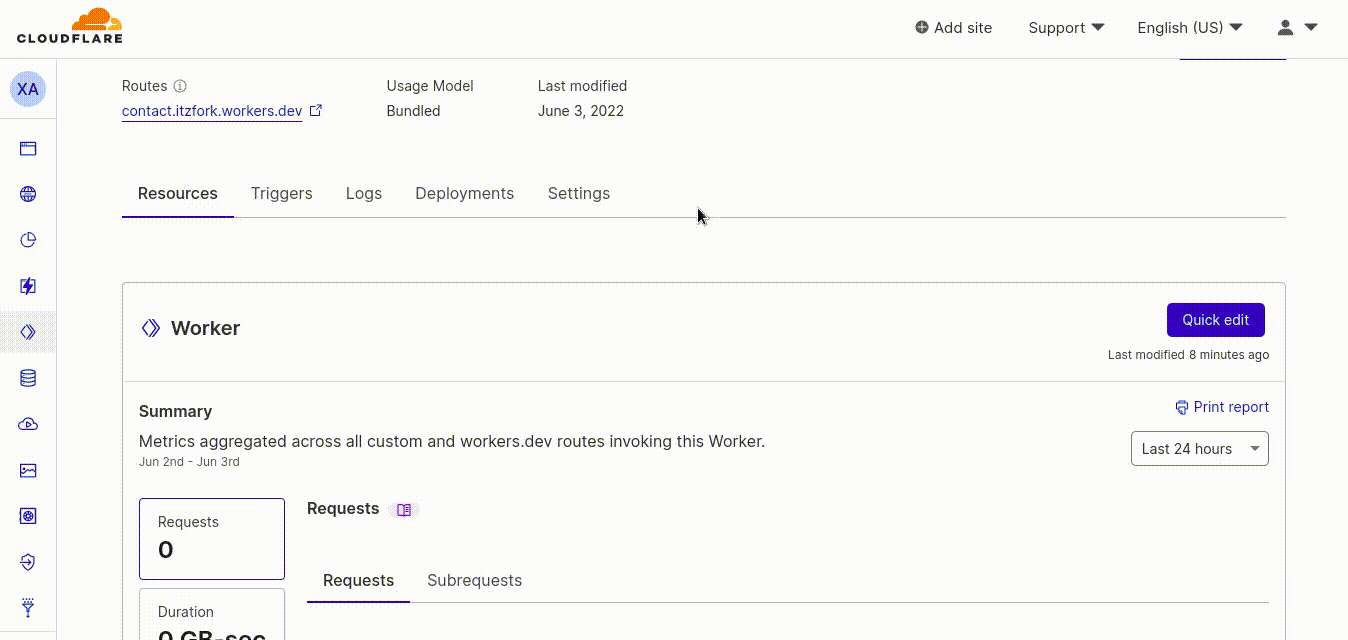The image size is (1348, 640).
Task: Click the printer icon for Print report
Action: 1182,407
